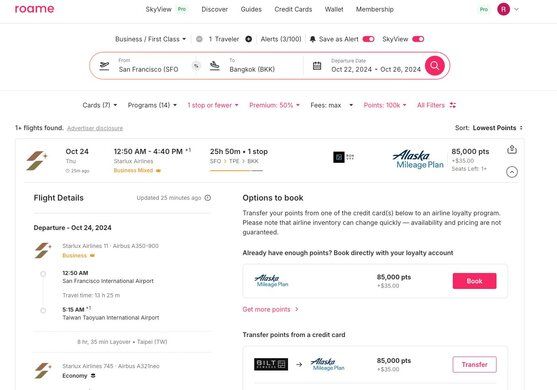The image size is (557, 390).
Task: Click the calendar icon for departure date
Action: (x=317, y=66)
